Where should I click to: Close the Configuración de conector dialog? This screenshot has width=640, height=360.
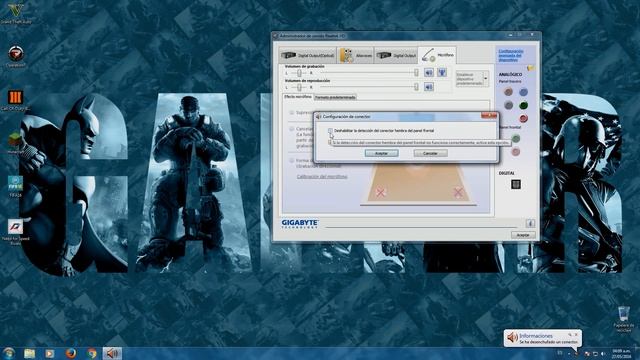pos(489,116)
